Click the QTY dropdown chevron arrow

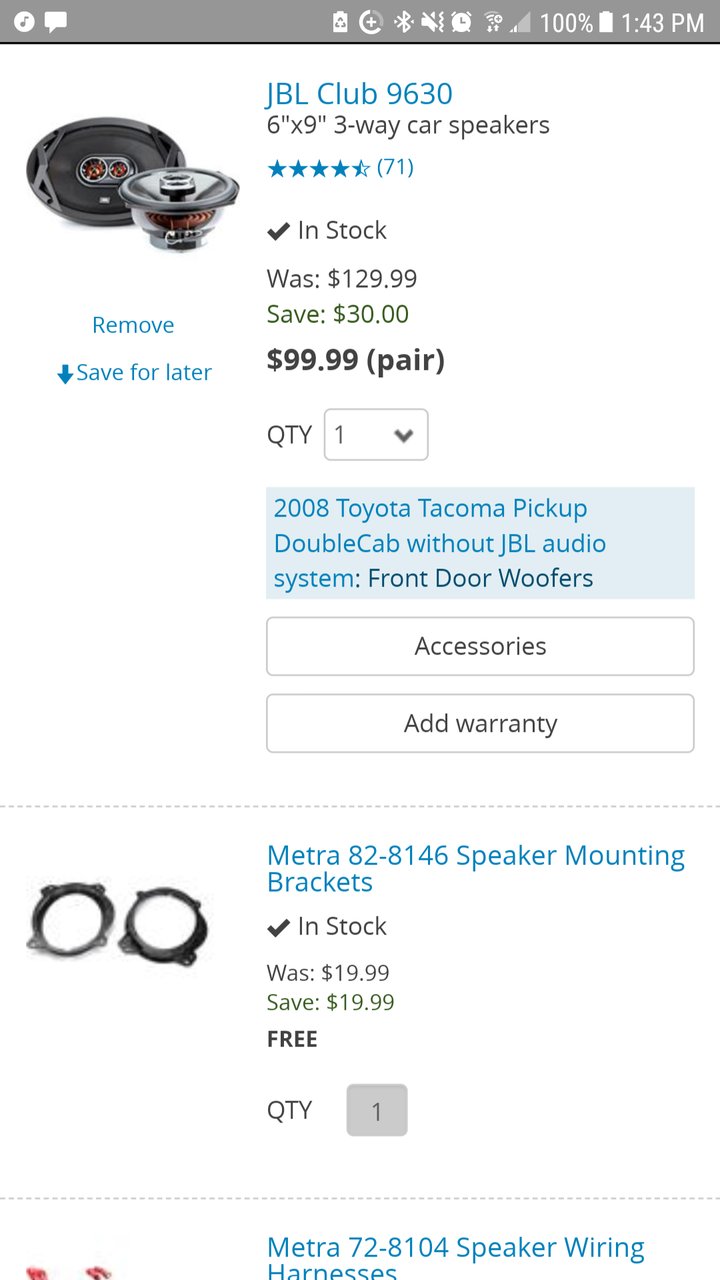404,435
